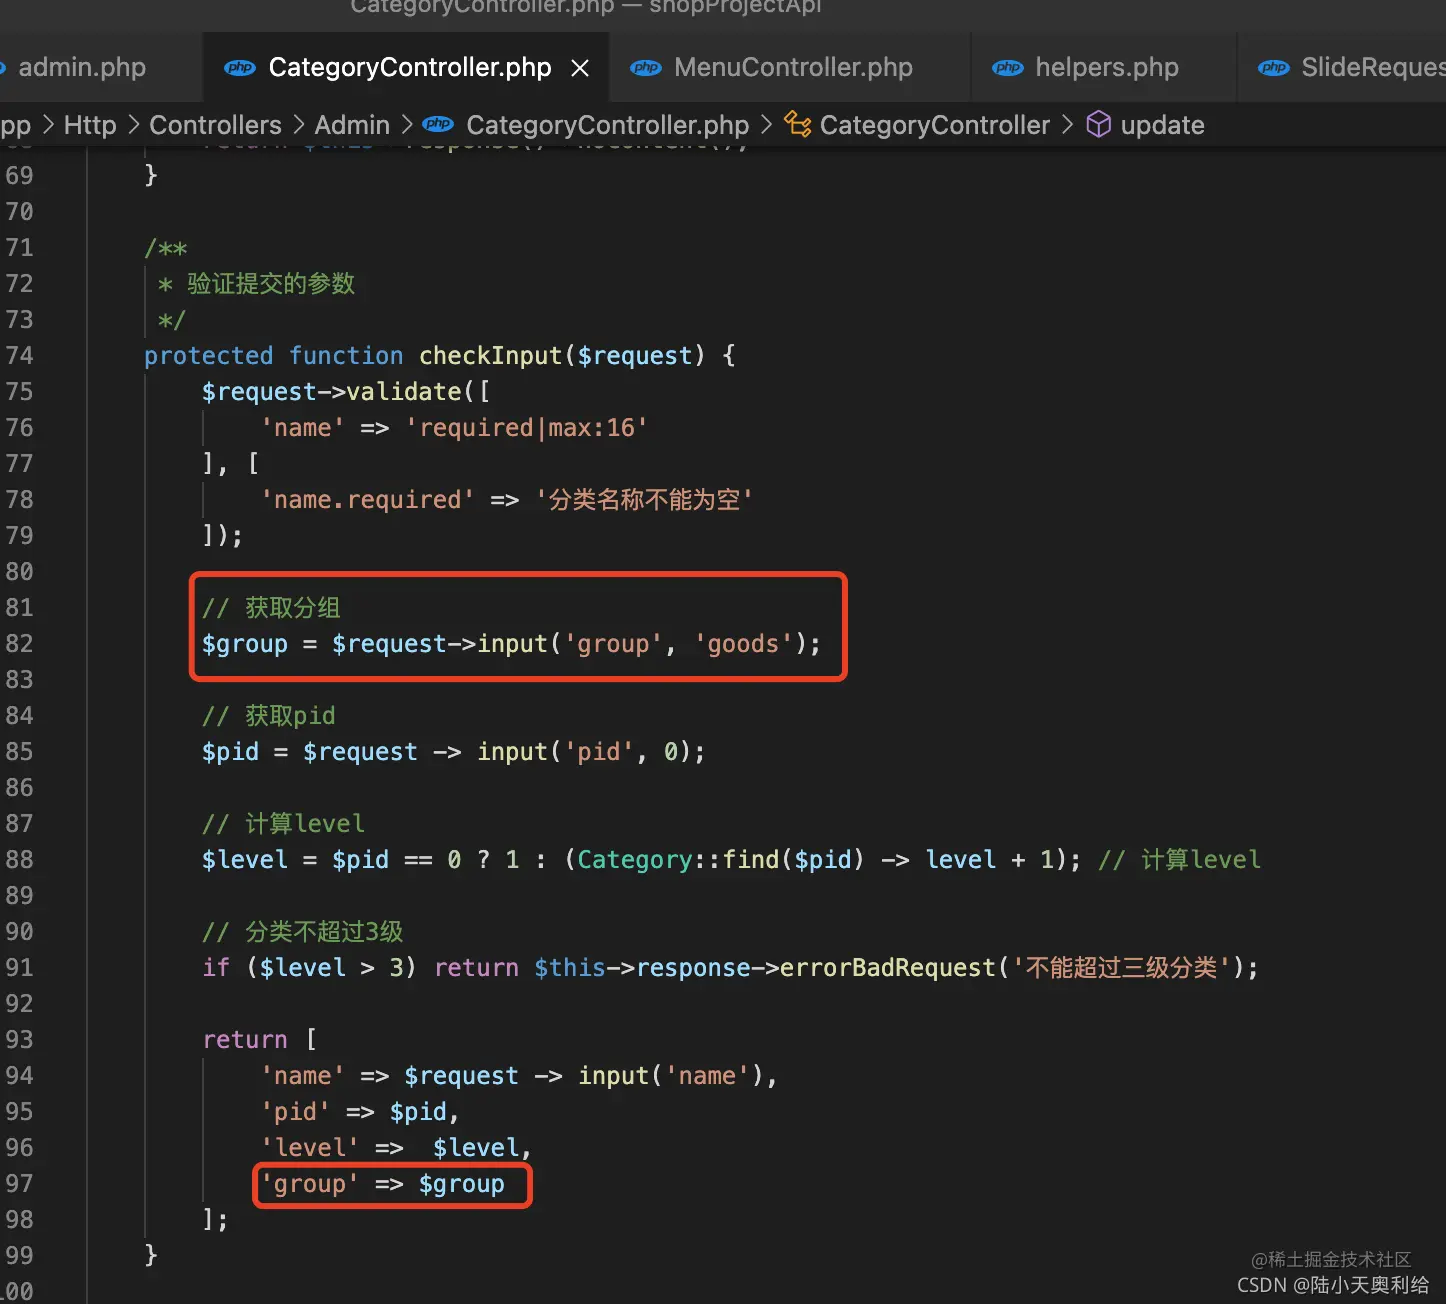Click the return keyword on line 93
1446x1304 pixels.
(245, 1040)
